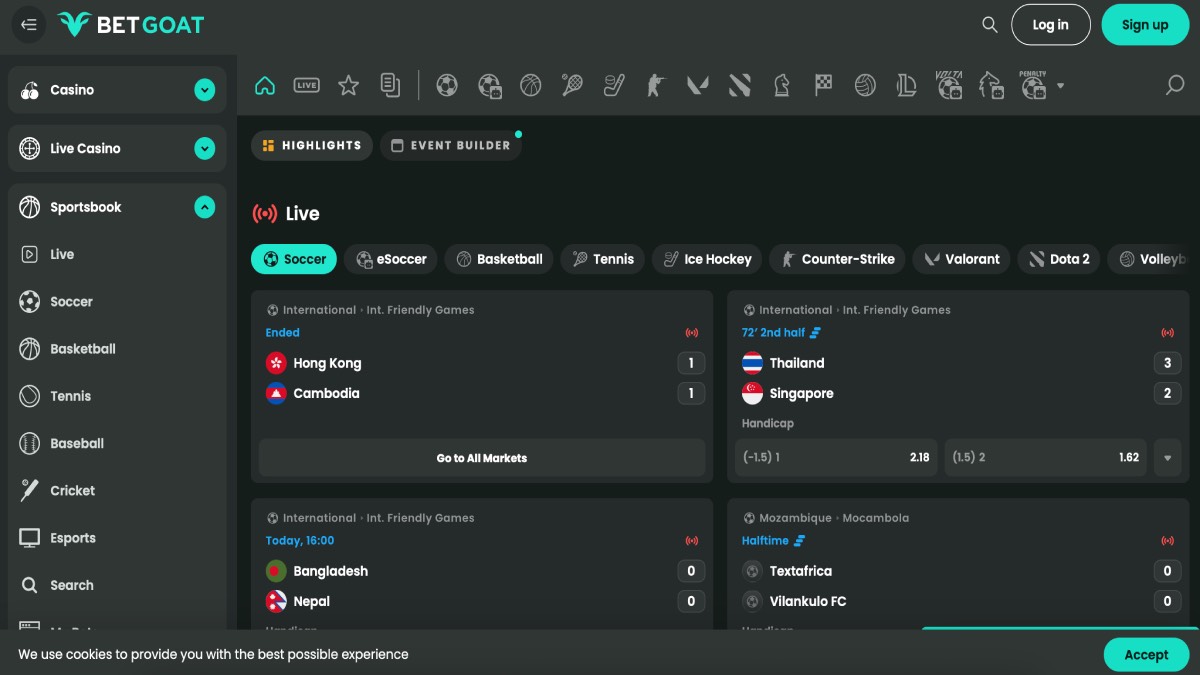Viewport: 1200px width, 675px height.
Task: Click the Sign up button
Action: pyautogui.click(x=1144, y=25)
